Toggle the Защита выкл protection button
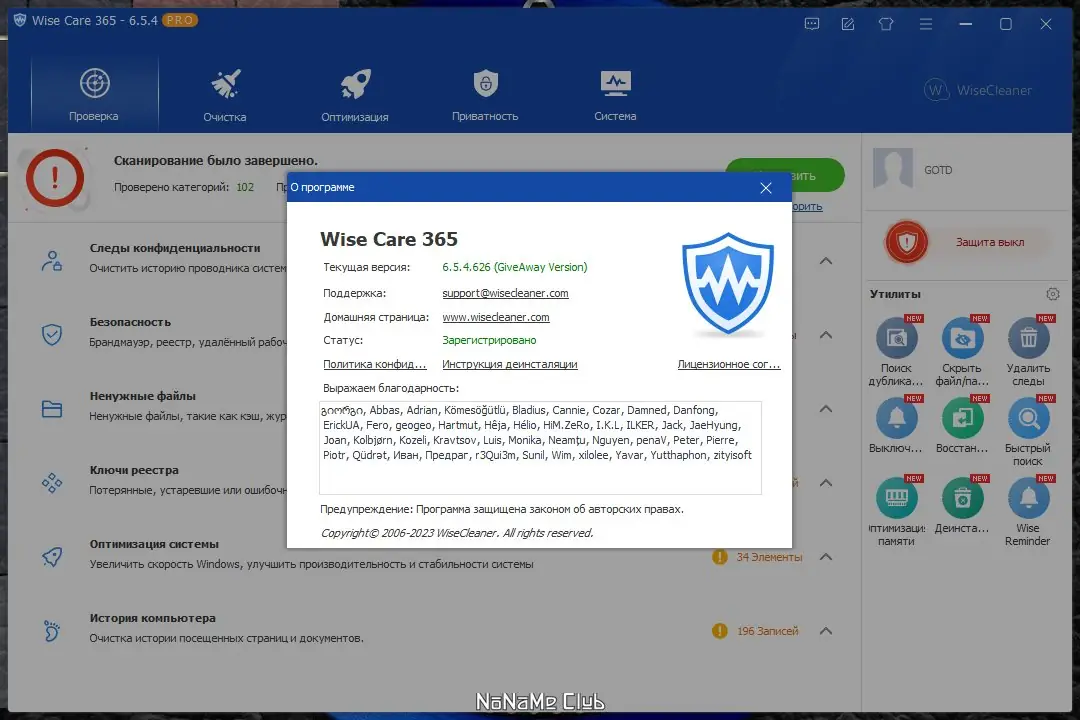 coord(968,243)
